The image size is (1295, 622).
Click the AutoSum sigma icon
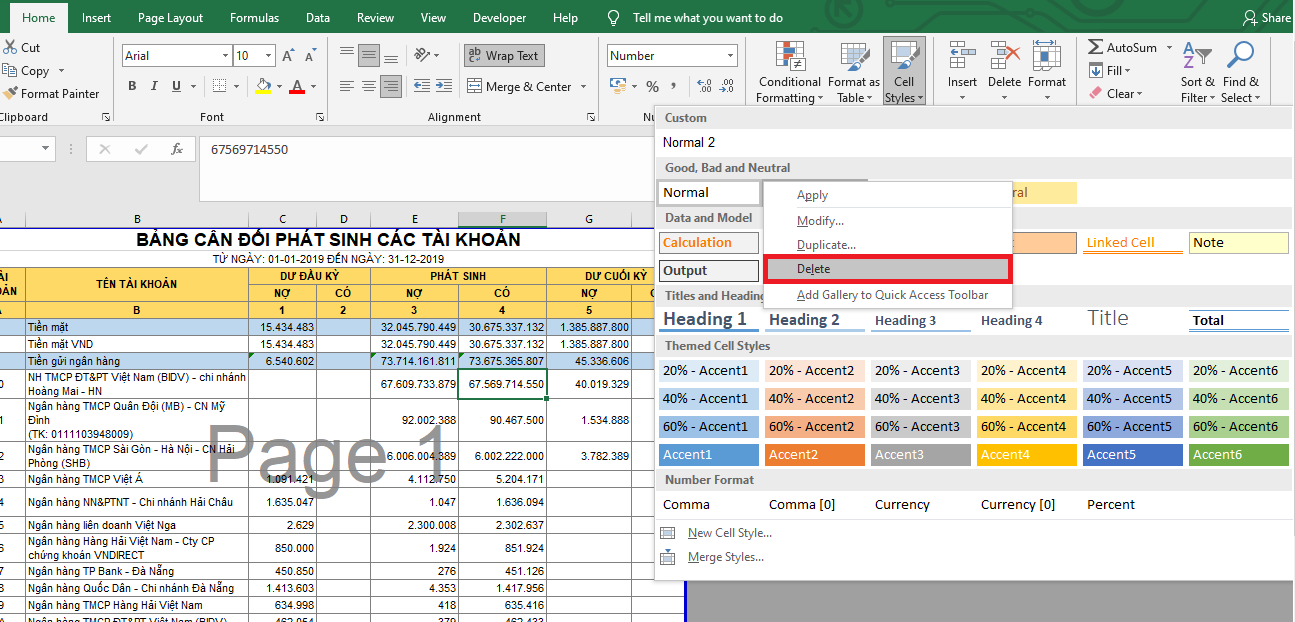click(1096, 48)
